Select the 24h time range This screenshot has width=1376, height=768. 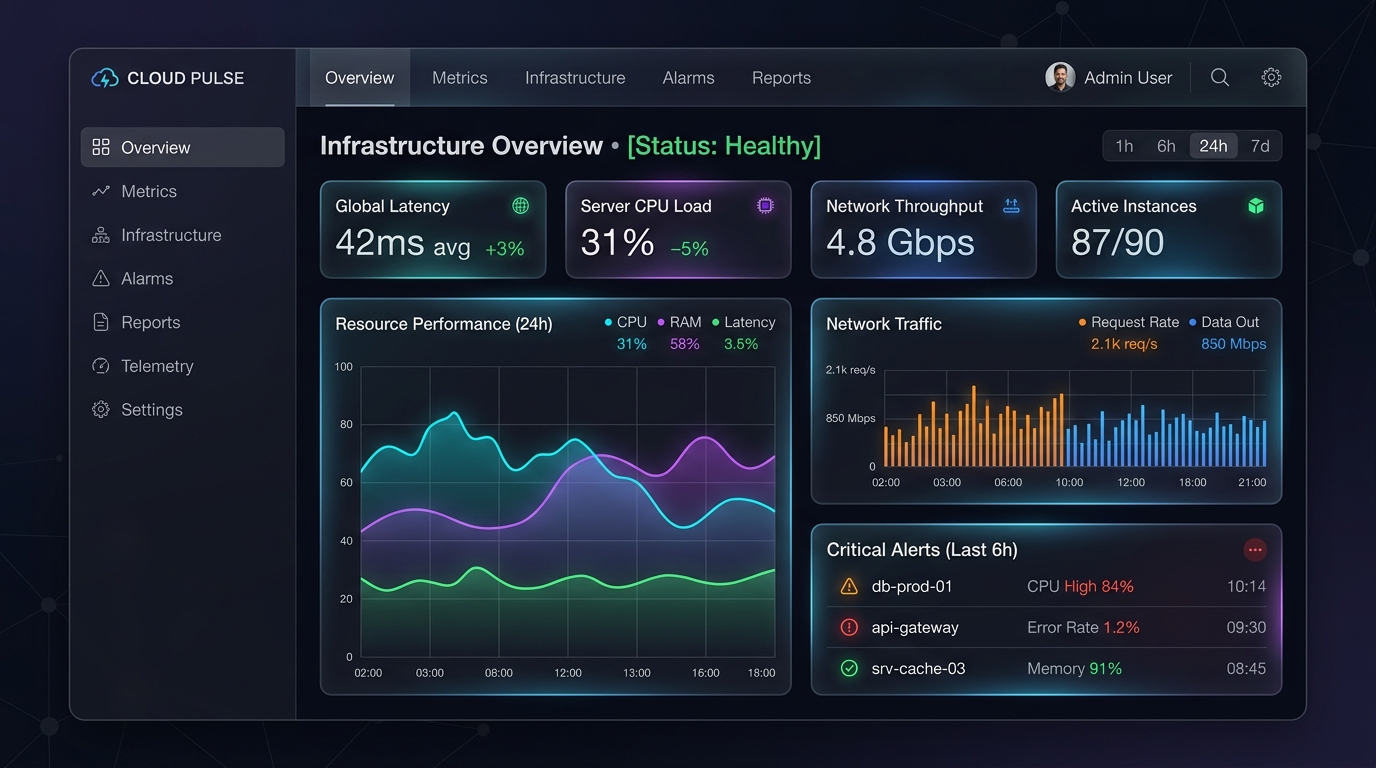click(1213, 146)
